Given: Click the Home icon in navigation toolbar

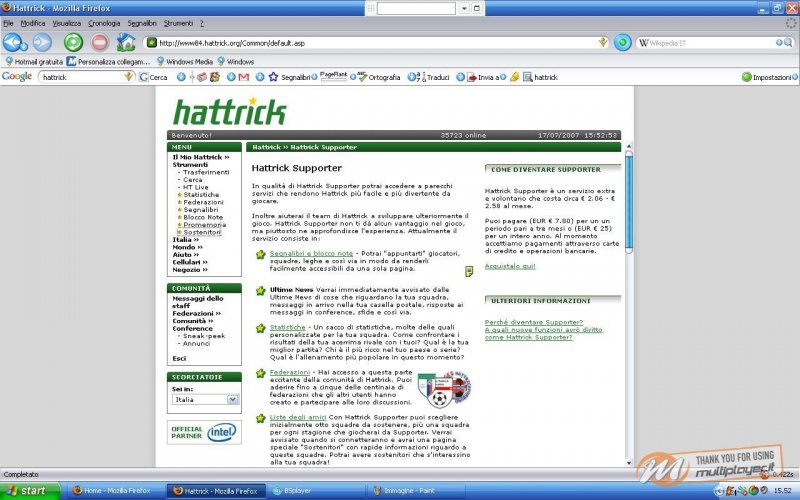Looking at the screenshot, I should point(126,42).
